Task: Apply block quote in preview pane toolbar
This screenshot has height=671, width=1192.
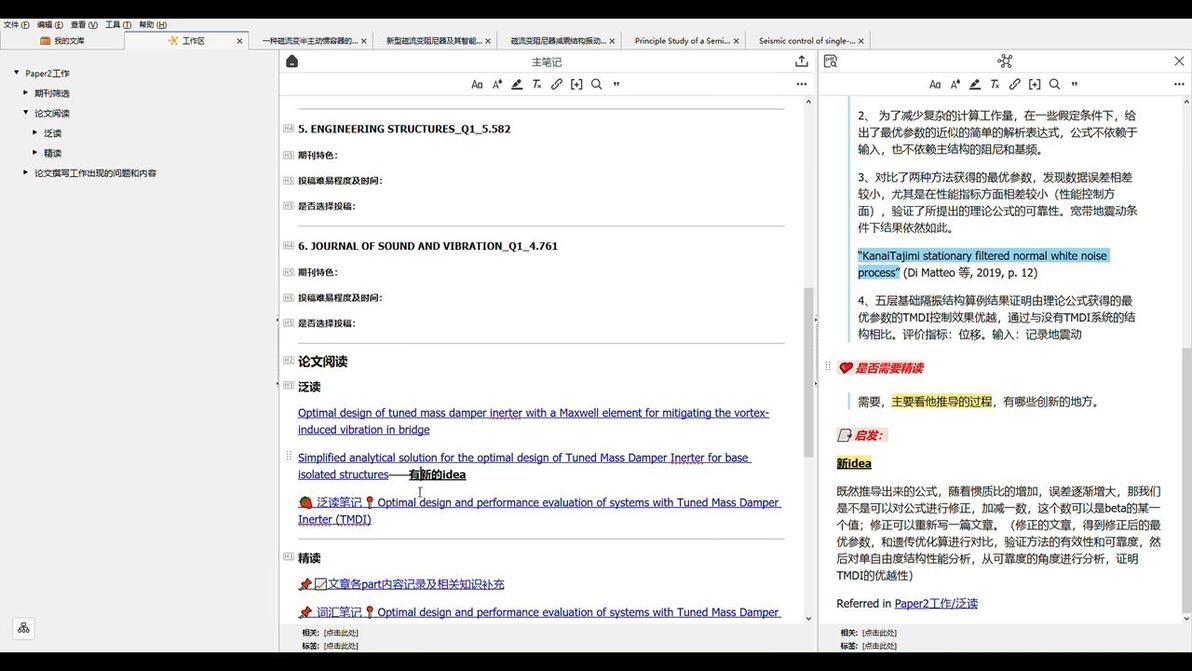Action: pyautogui.click(x=1074, y=84)
